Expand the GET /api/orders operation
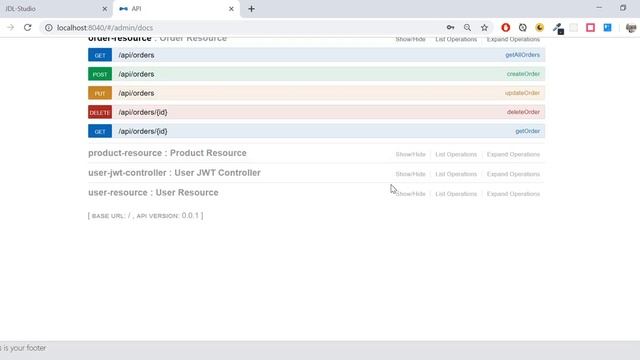Viewport: 640px width, 360px height. [316, 55]
